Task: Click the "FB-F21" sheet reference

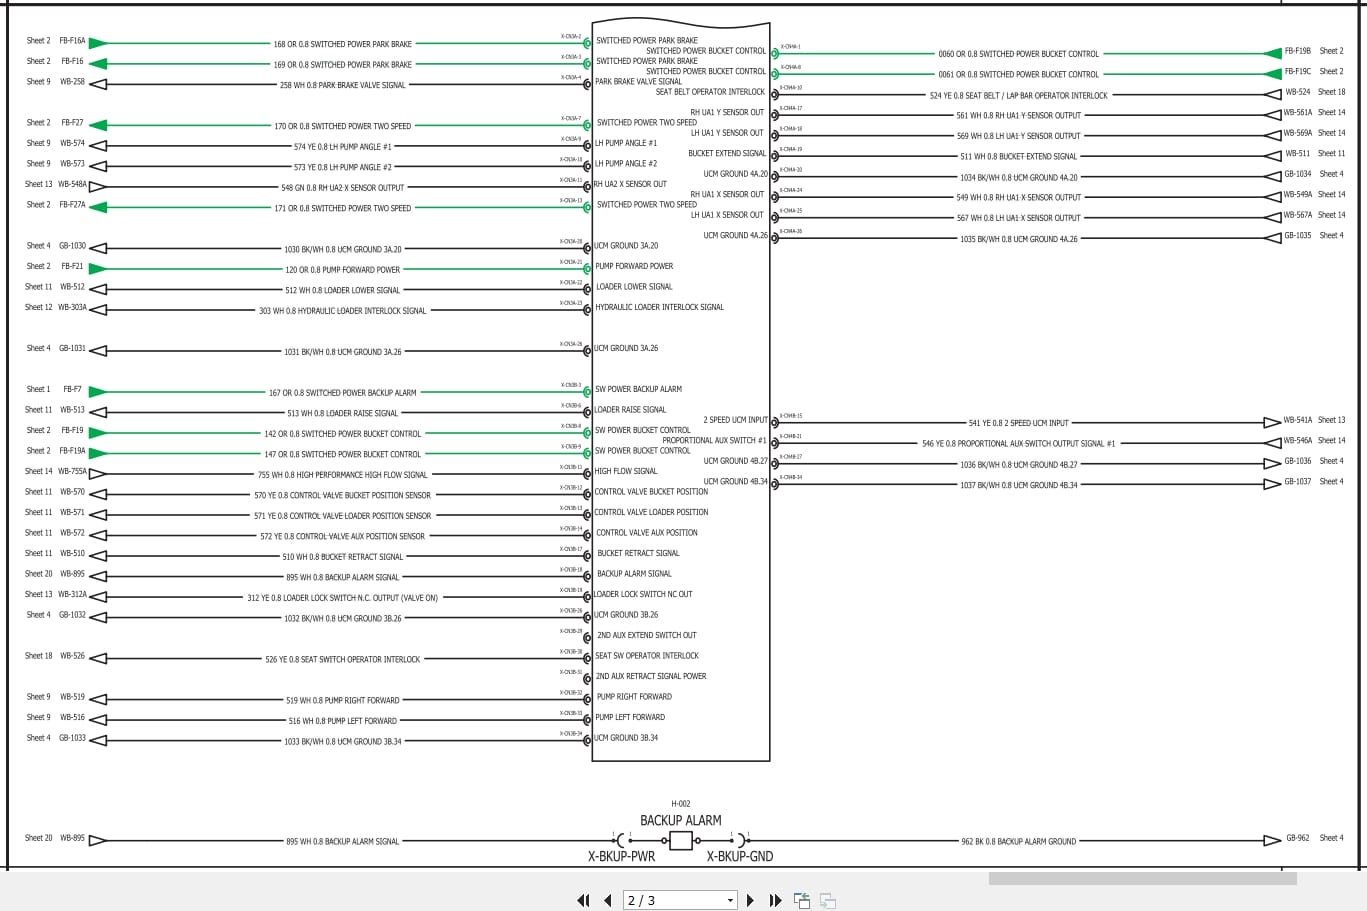Action: [x=72, y=267]
